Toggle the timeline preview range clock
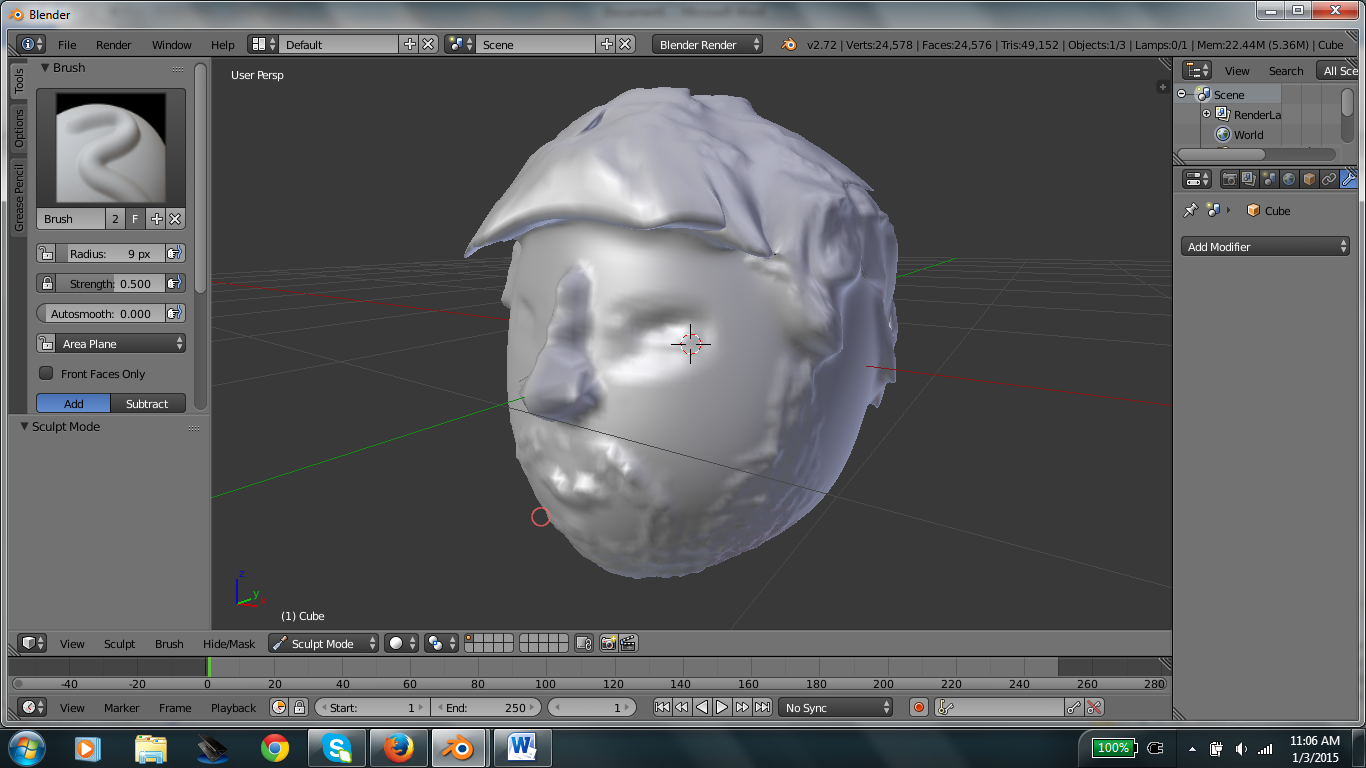The width and height of the screenshot is (1366, 768). pyautogui.click(x=279, y=708)
